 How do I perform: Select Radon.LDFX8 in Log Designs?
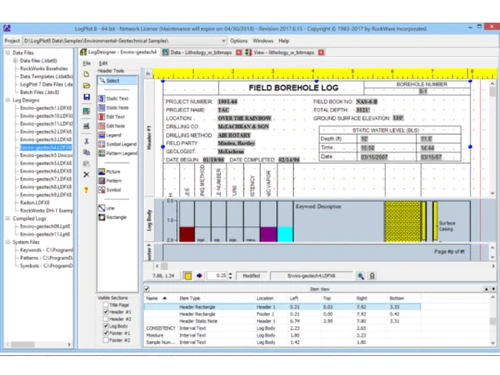[35, 203]
